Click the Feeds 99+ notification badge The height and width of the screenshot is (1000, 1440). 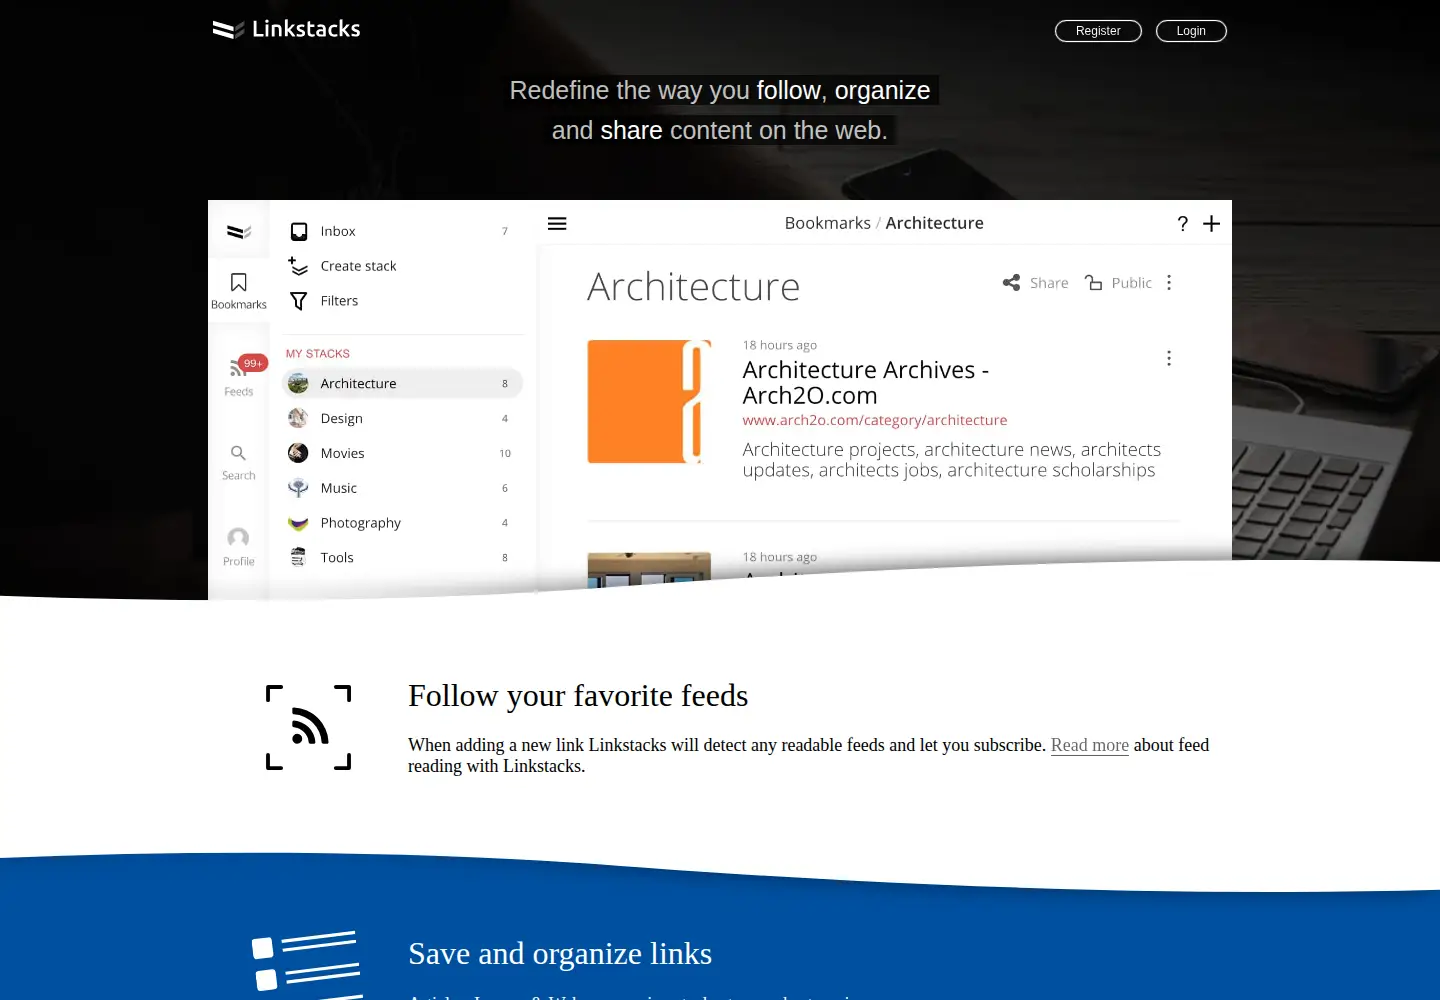[253, 363]
